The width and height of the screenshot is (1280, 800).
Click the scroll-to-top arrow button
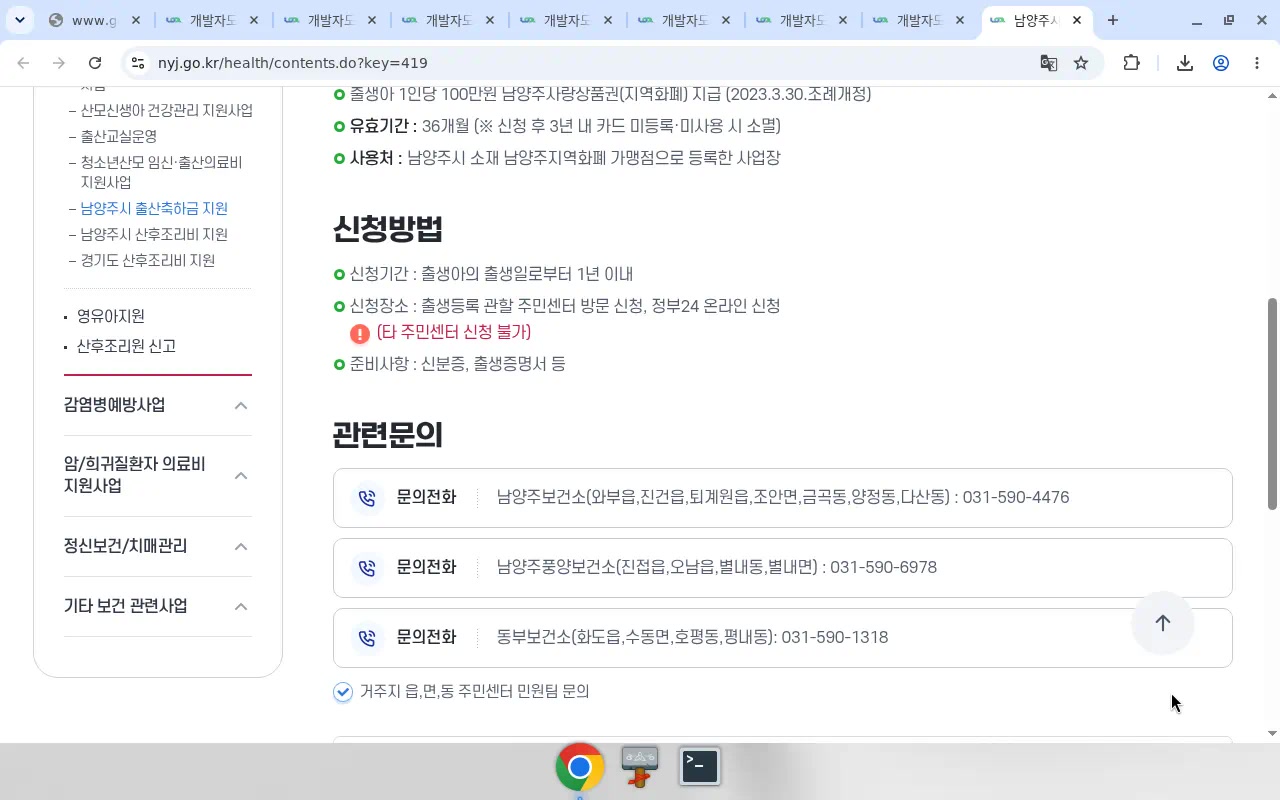(1162, 623)
